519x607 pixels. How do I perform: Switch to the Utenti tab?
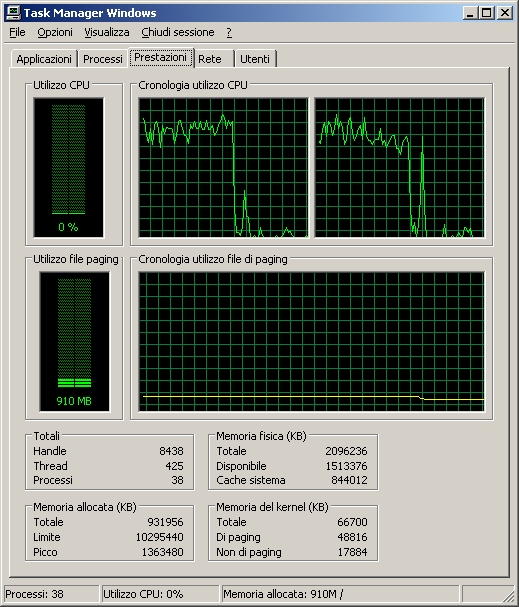tap(255, 59)
